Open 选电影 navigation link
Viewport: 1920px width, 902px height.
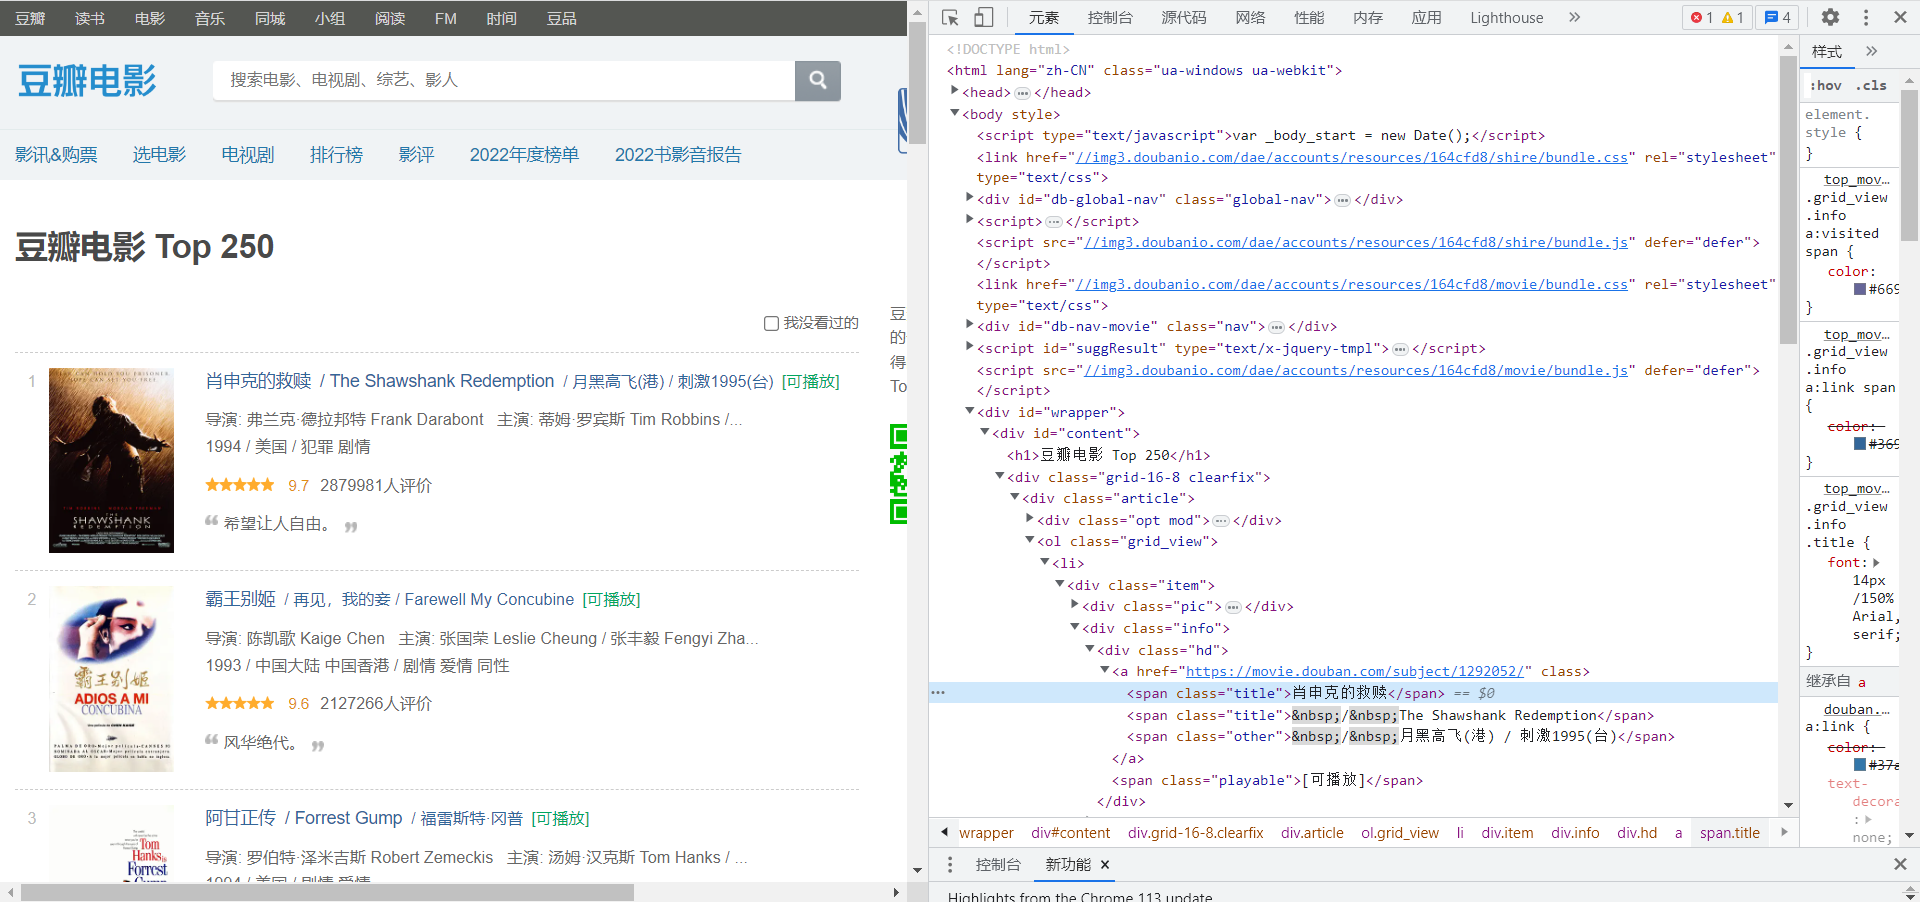[159, 155]
